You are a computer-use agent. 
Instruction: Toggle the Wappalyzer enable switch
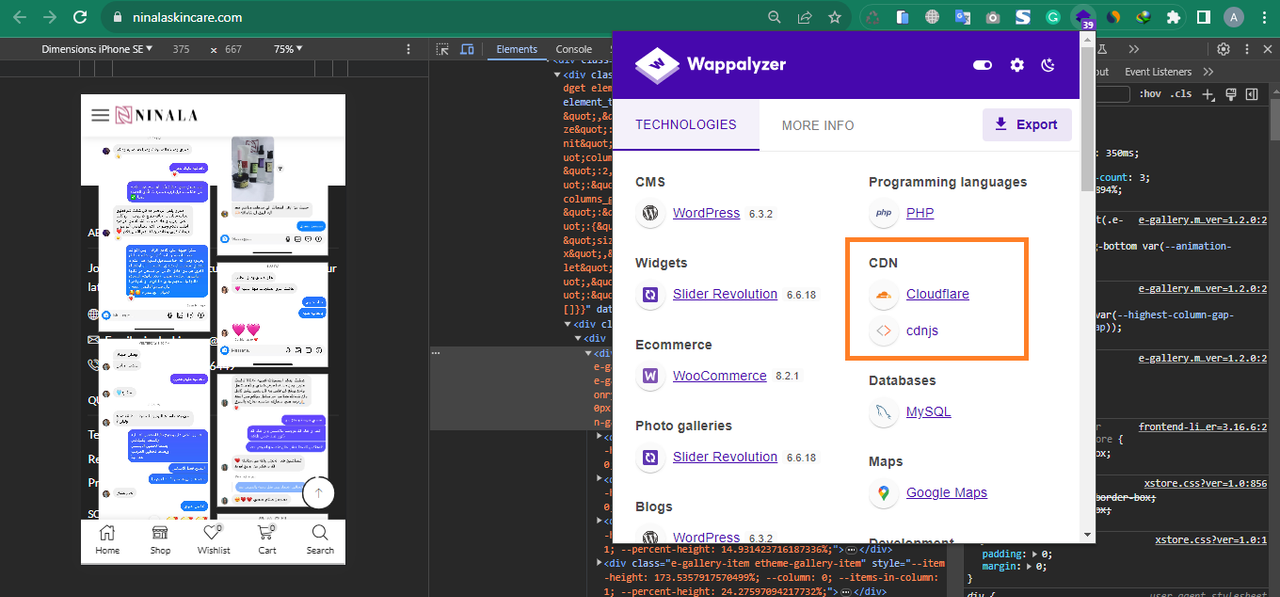(982, 65)
